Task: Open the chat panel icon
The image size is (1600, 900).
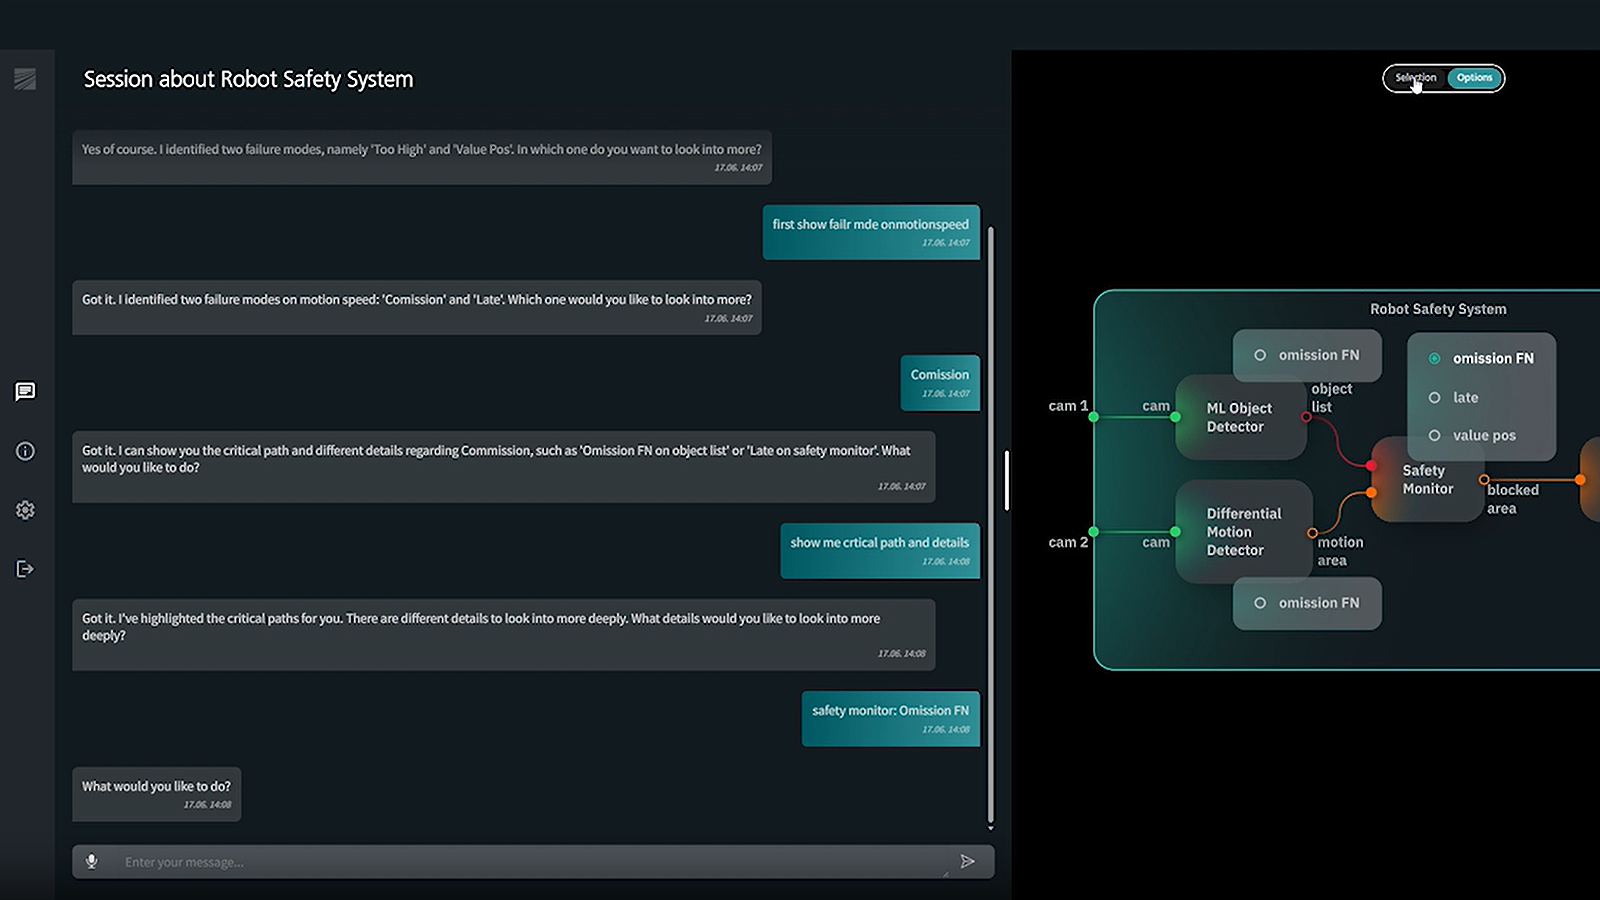Action: 25,391
